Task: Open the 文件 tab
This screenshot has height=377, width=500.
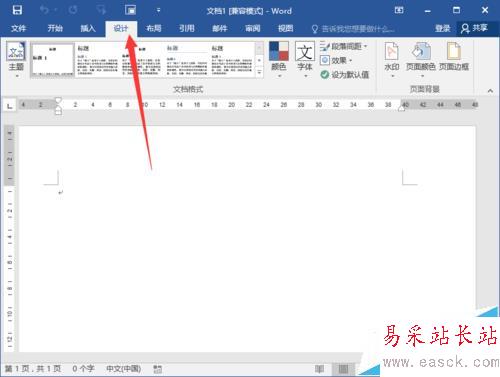Action: click(x=18, y=28)
